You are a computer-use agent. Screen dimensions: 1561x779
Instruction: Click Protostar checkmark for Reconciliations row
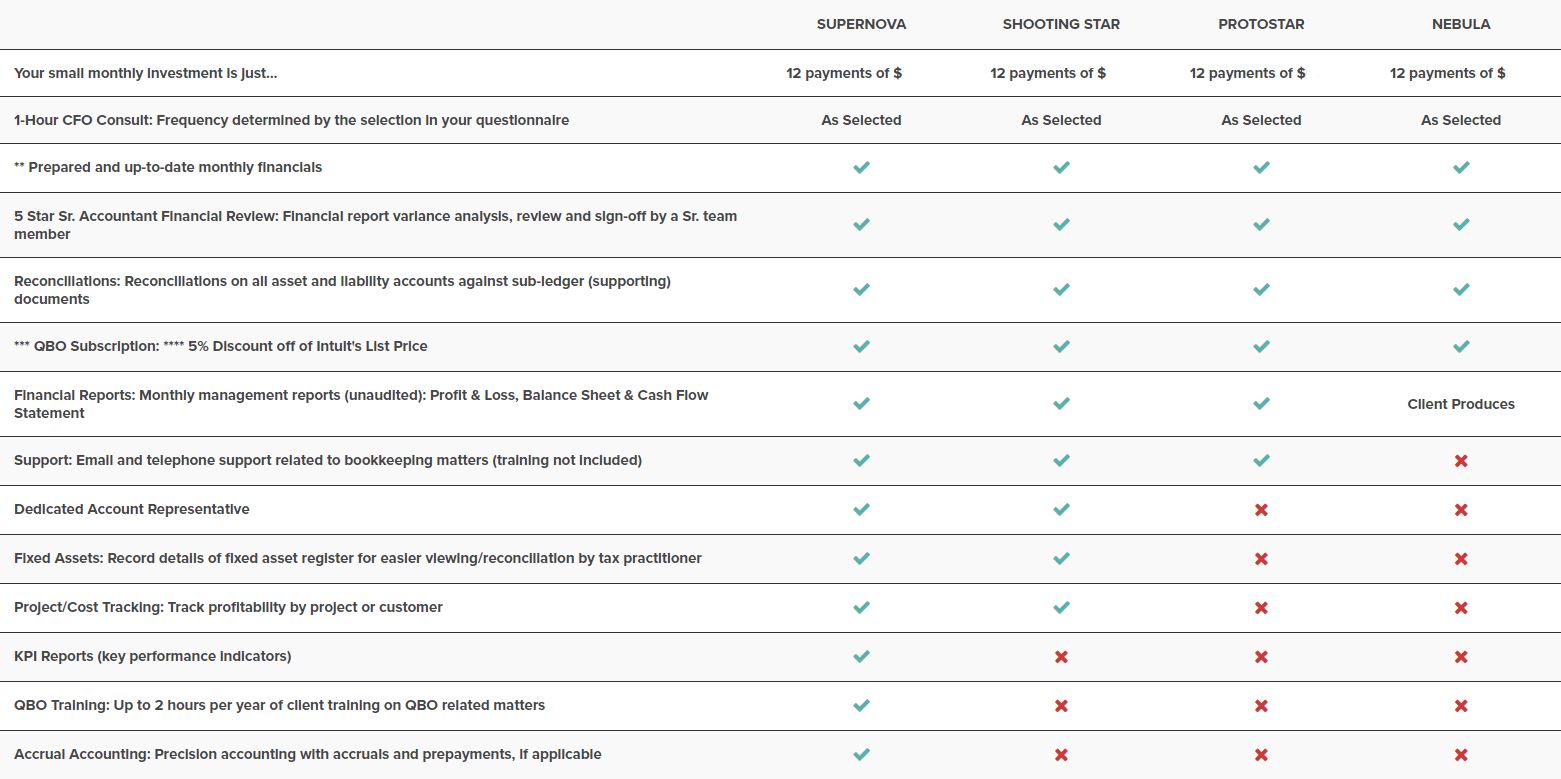click(1261, 289)
